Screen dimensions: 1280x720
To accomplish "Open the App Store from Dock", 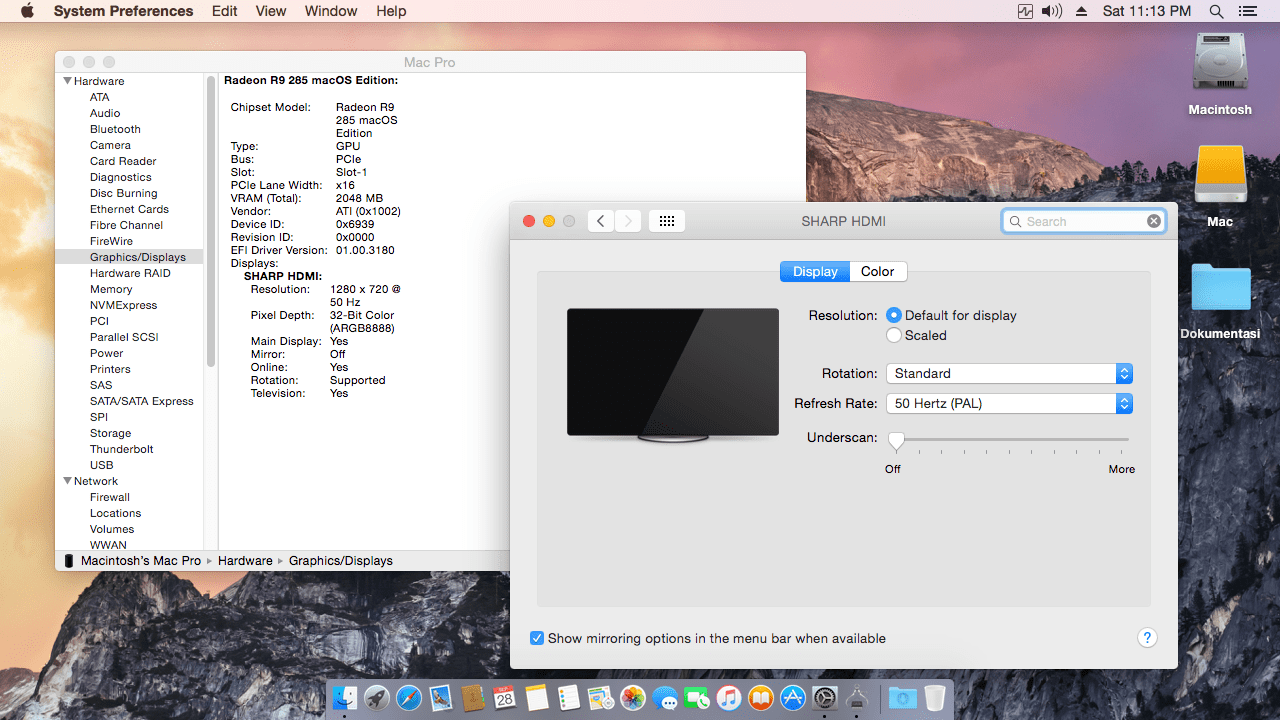I will 793,698.
